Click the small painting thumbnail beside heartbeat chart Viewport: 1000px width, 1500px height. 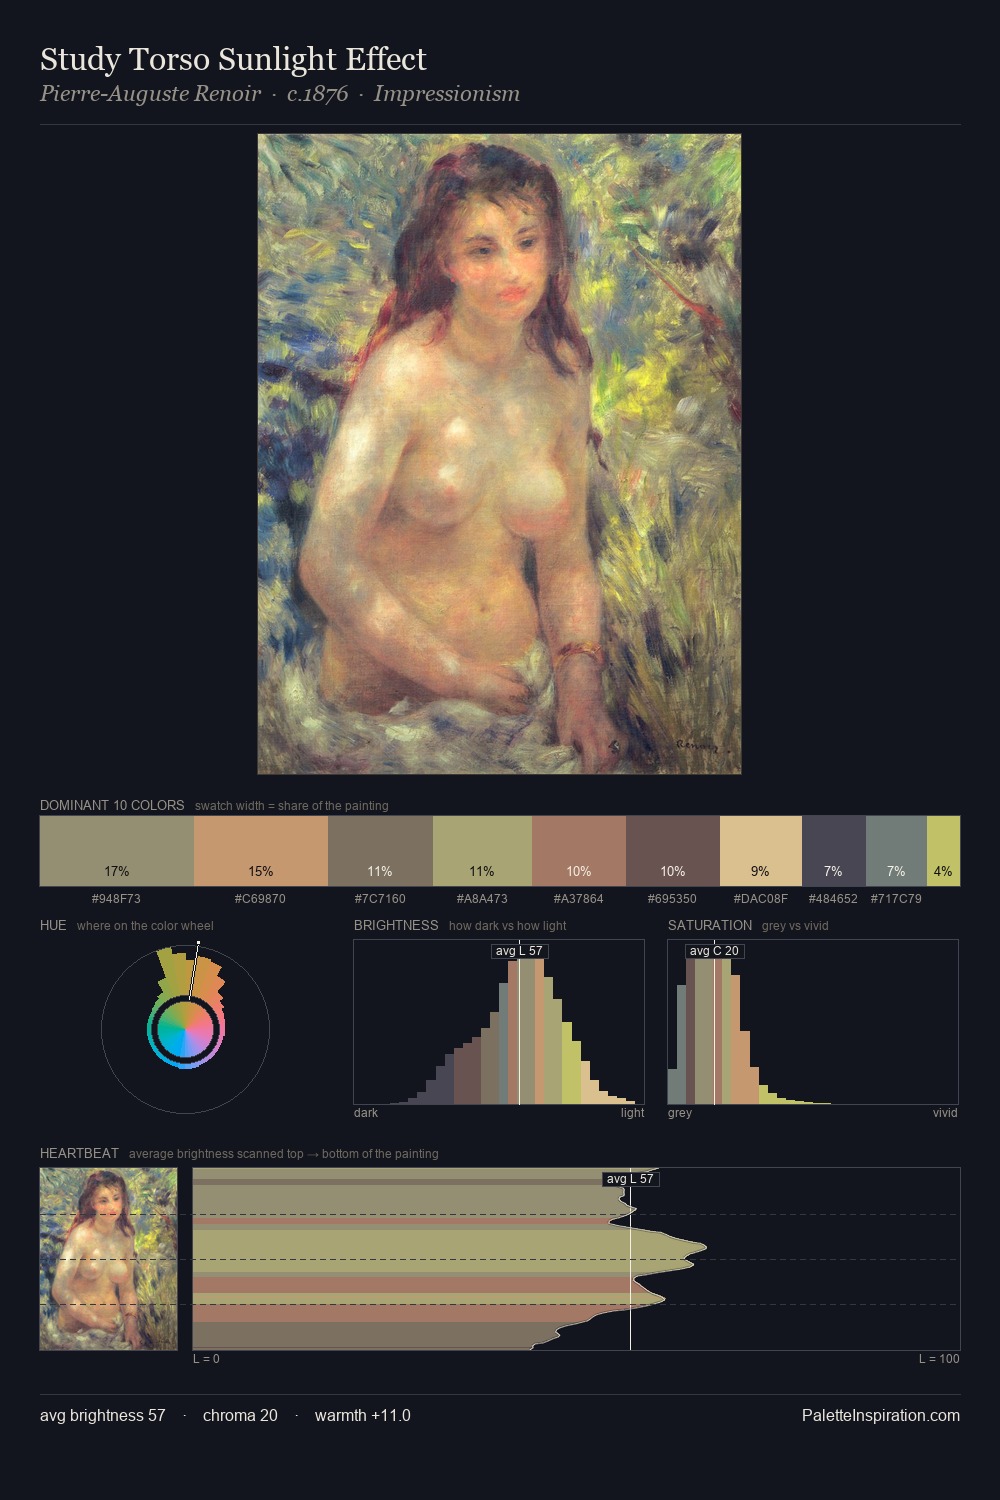click(108, 1259)
